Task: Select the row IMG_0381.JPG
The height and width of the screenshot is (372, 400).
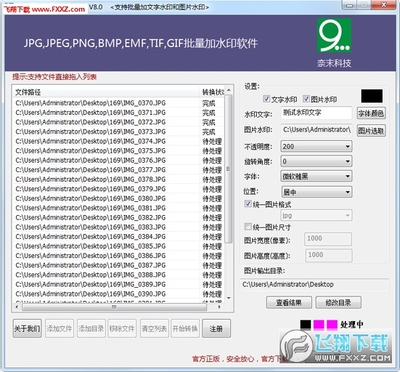Action: (119, 208)
